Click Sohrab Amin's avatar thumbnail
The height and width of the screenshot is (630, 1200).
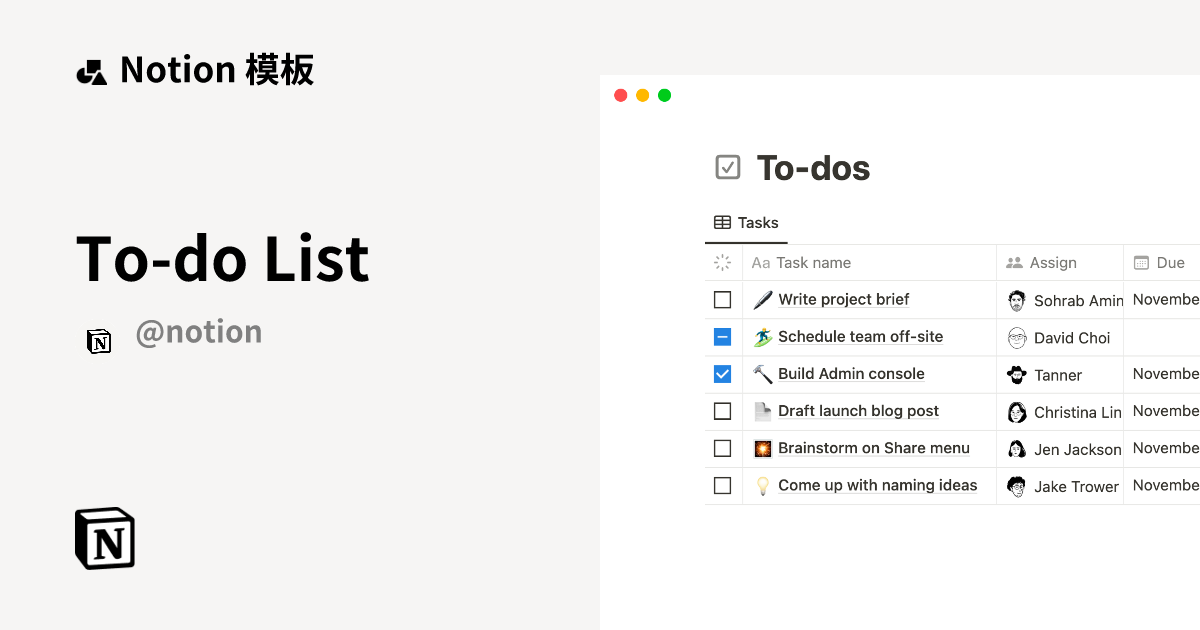tap(1017, 299)
